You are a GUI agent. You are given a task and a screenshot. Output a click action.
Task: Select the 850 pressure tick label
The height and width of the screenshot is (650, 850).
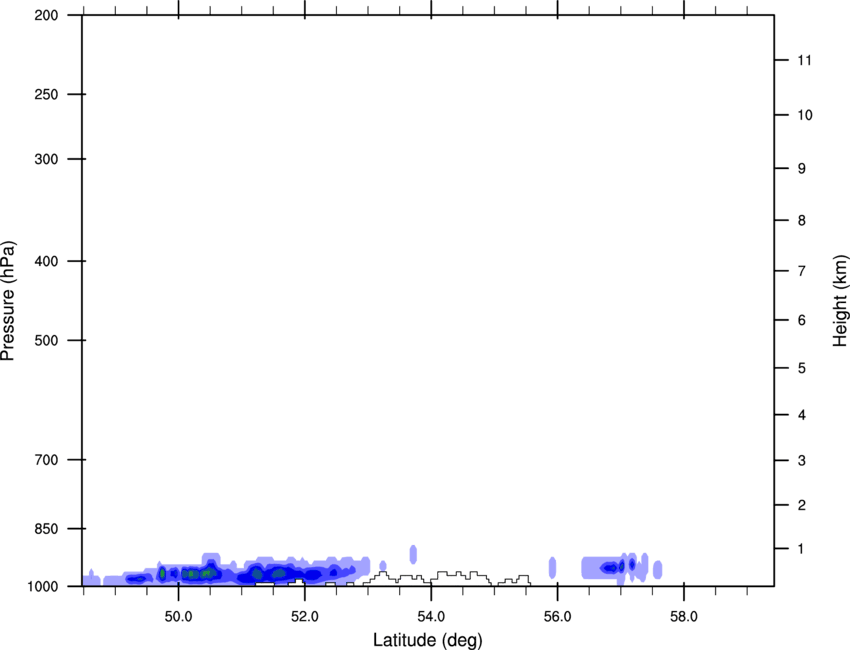pos(46,529)
